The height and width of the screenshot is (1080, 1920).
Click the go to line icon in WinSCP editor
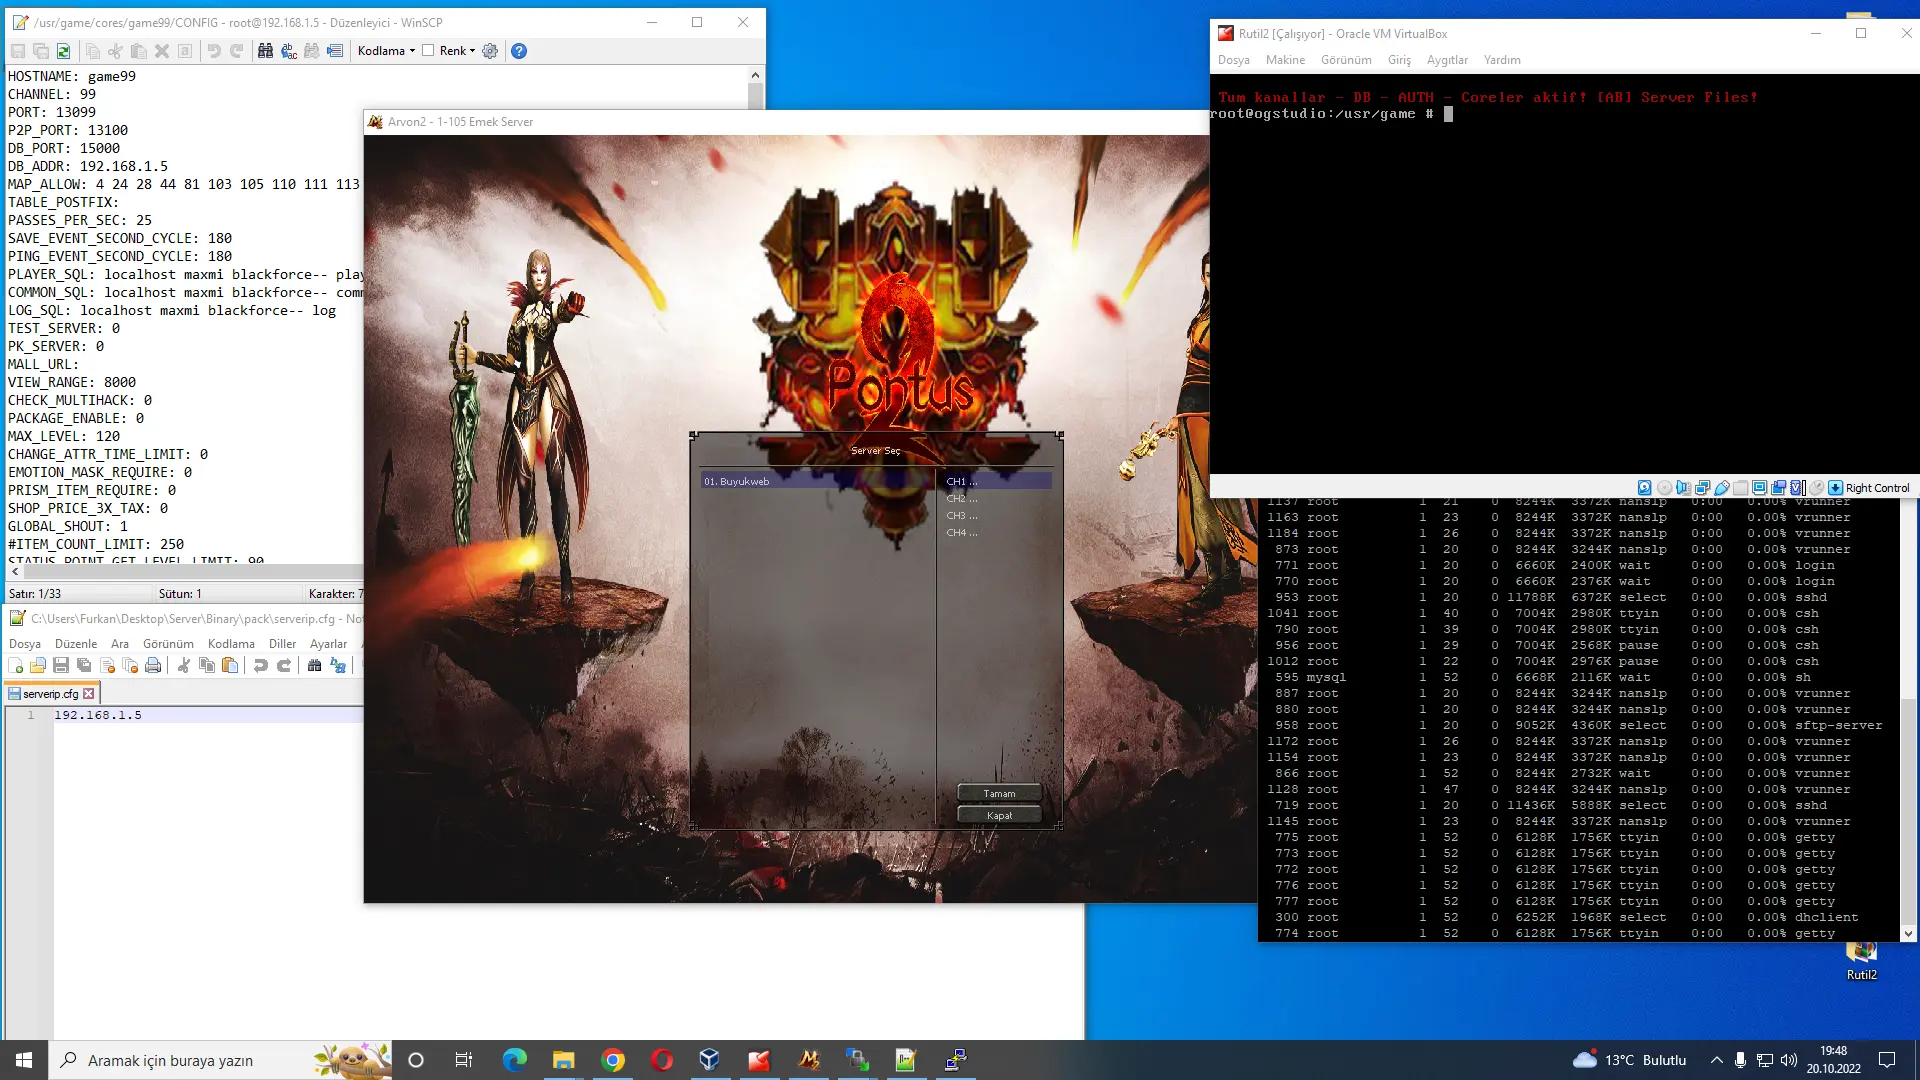coord(335,51)
